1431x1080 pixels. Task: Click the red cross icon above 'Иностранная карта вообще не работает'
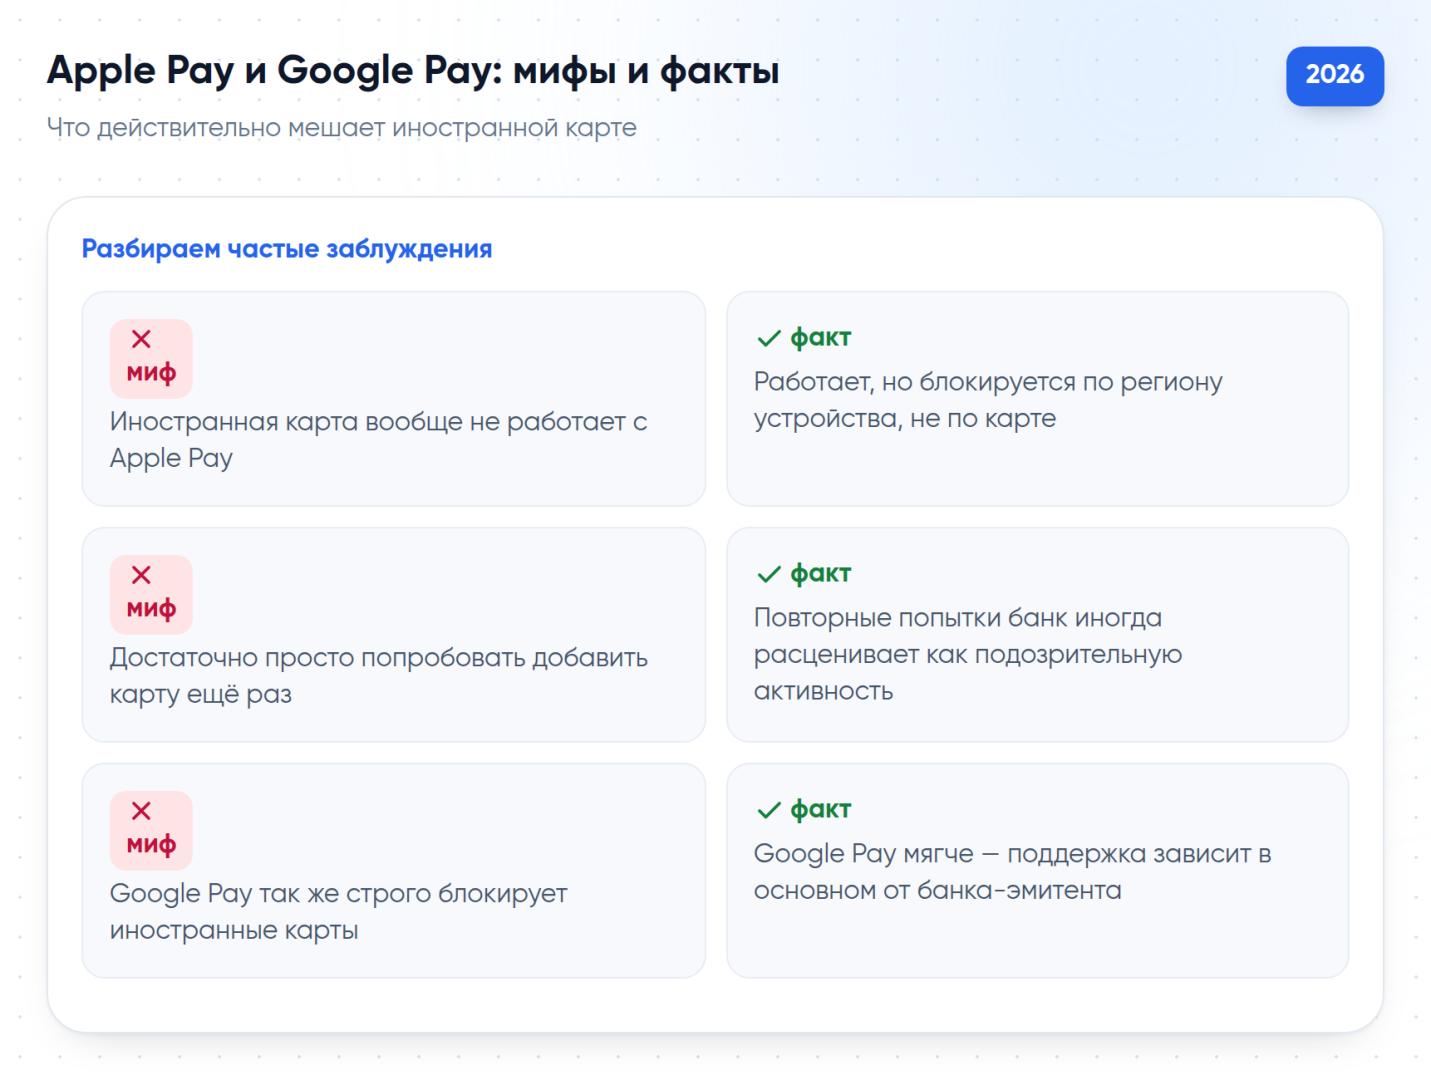[141, 340]
